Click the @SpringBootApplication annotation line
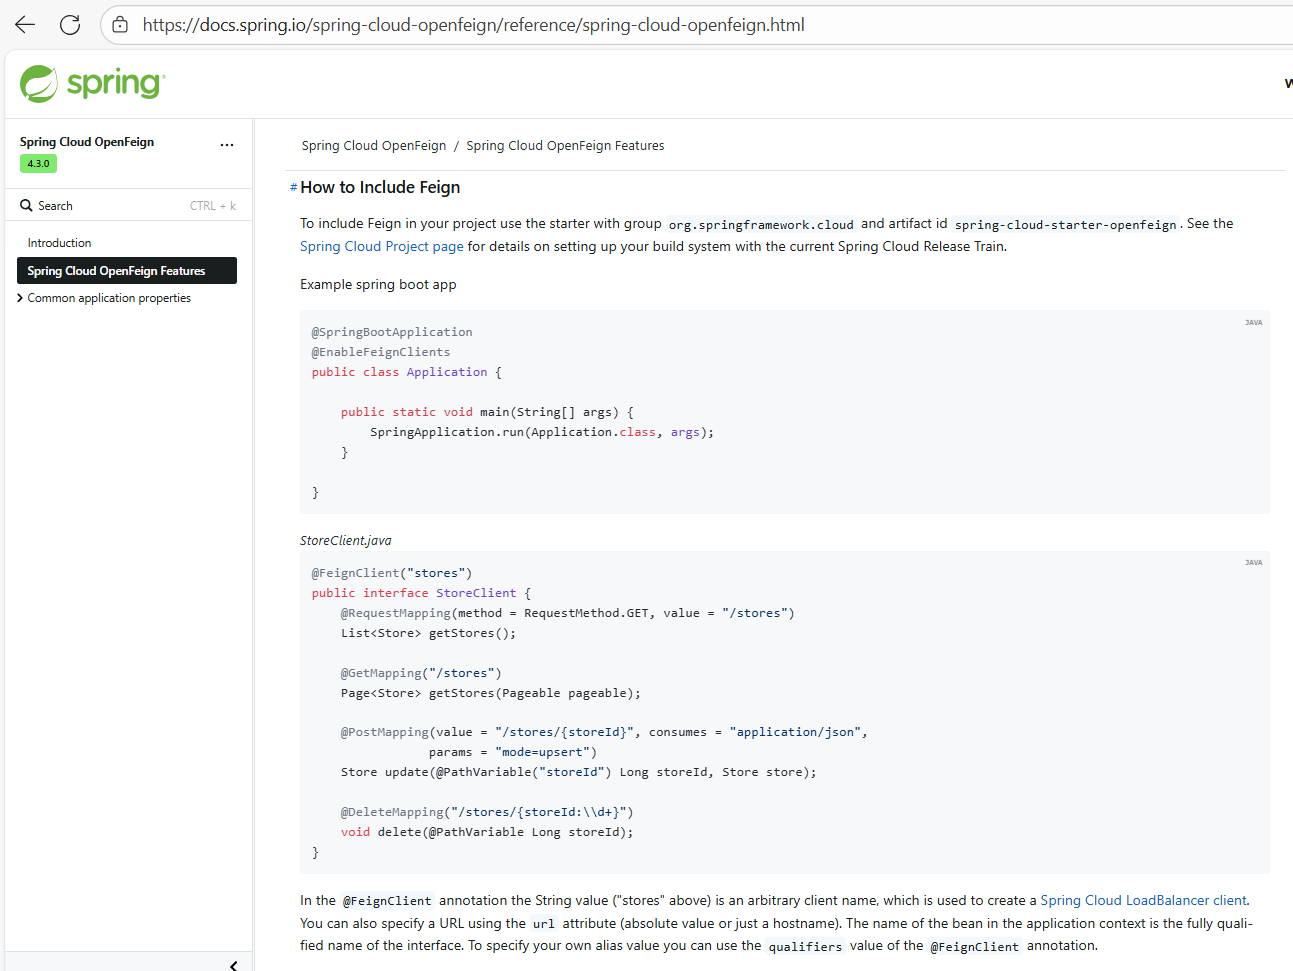Screen dimensions: 1293x971 point(392,332)
